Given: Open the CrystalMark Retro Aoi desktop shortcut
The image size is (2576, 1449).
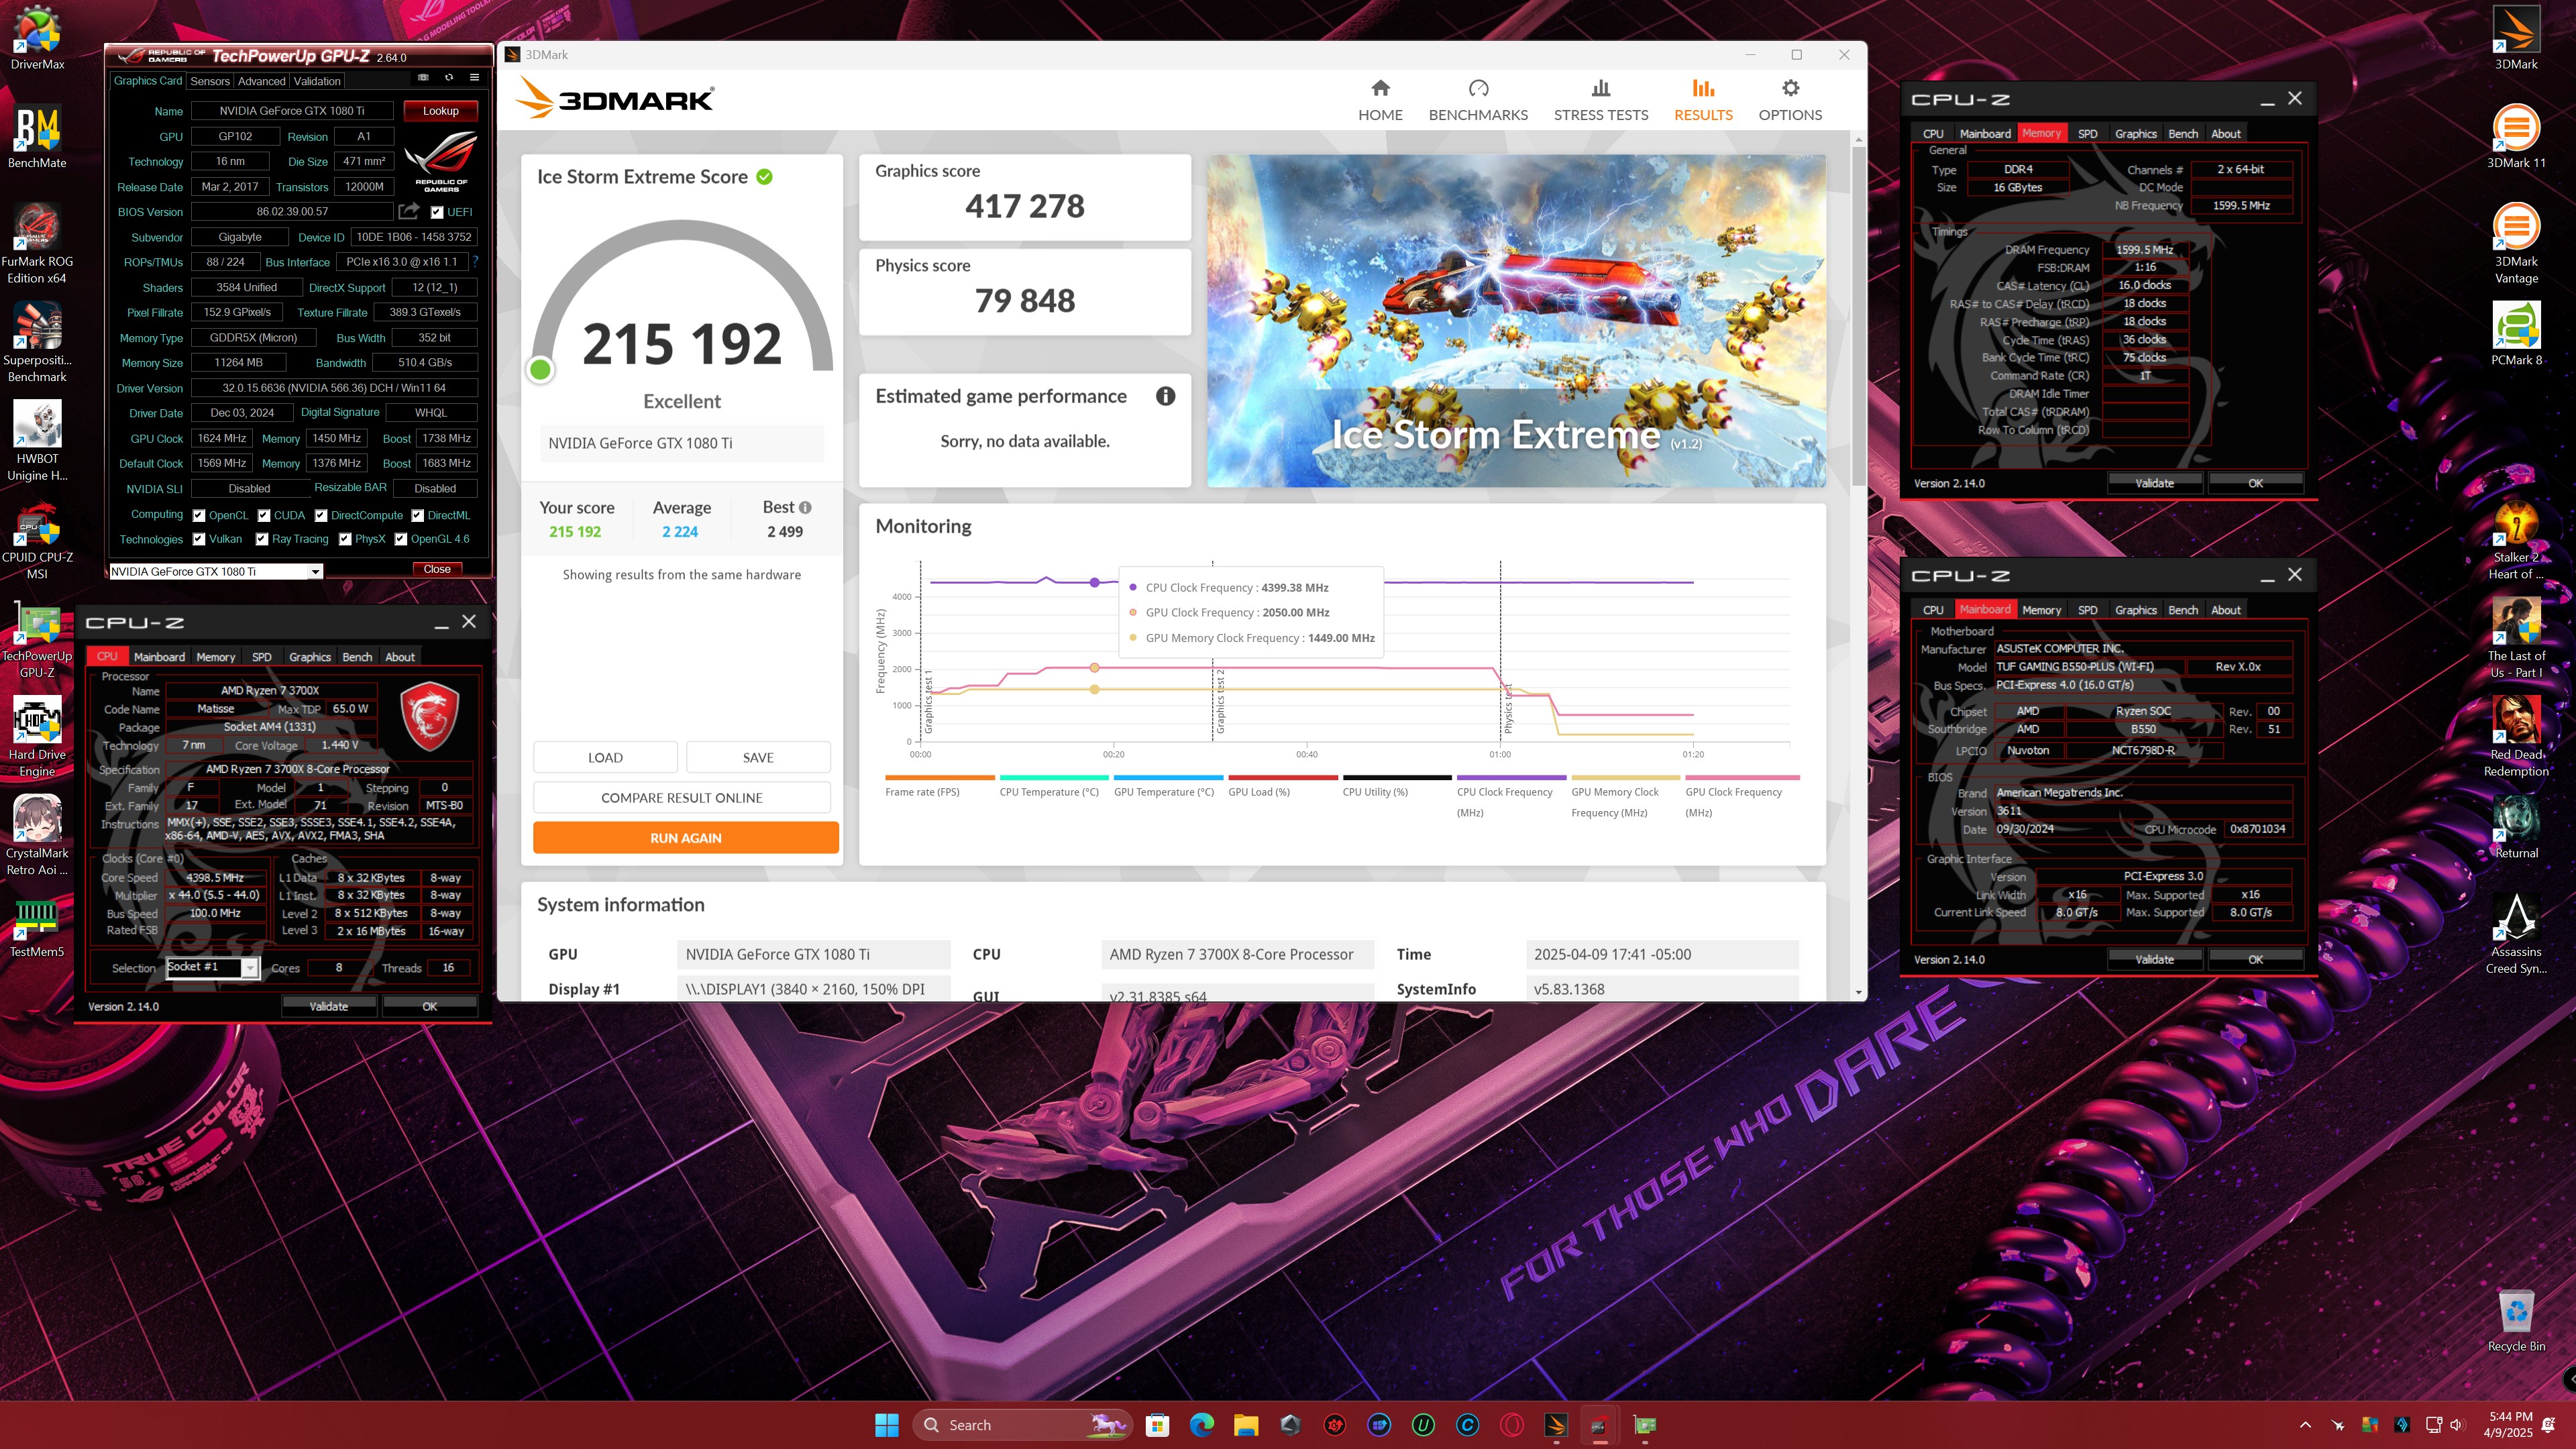Looking at the screenshot, I should (x=37, y=835).
